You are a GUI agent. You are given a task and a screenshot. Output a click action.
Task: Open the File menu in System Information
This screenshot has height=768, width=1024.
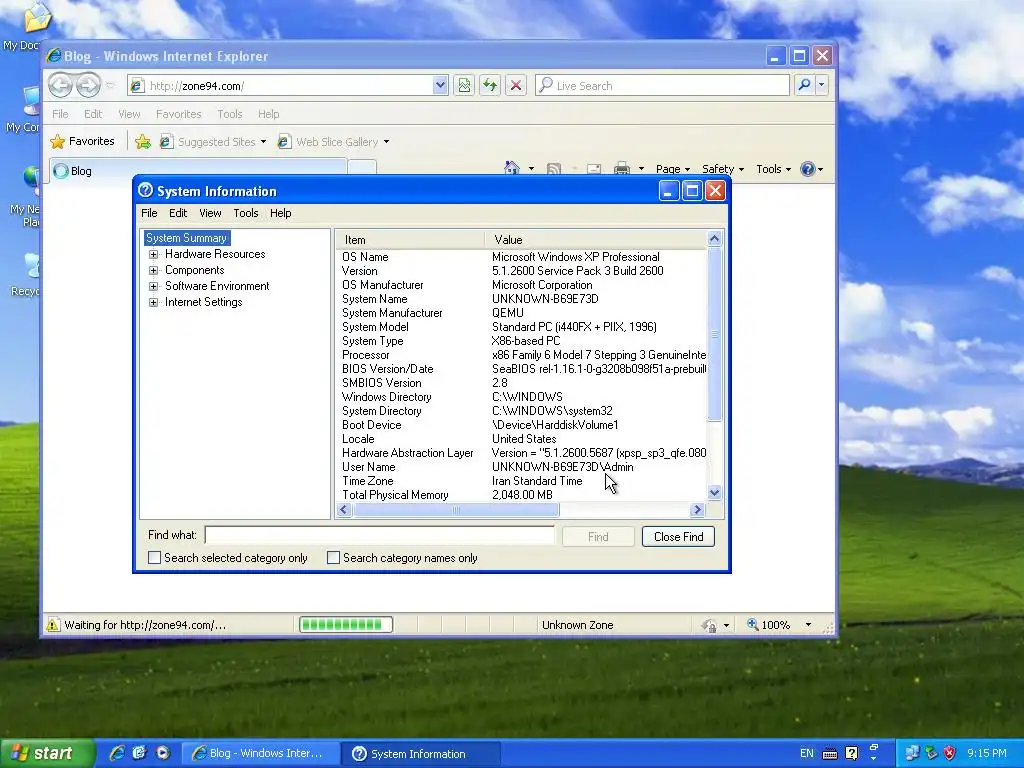(149, 213)
